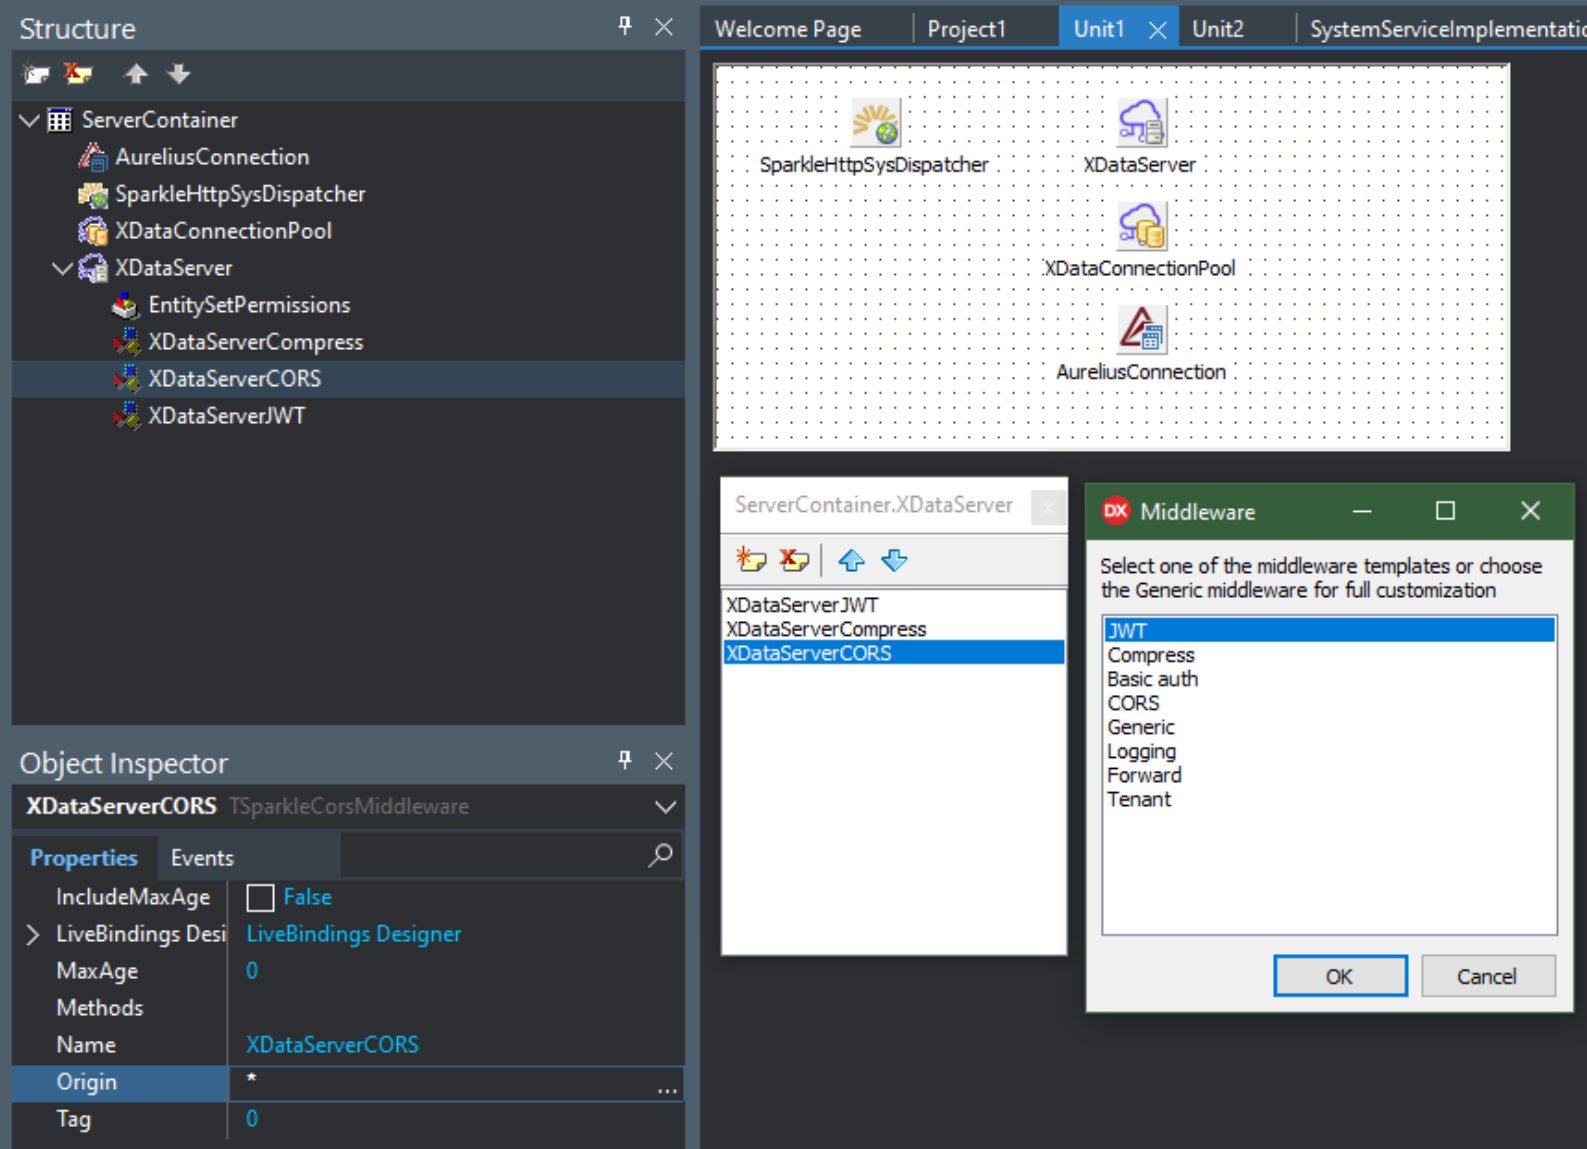Click the search icon in Object Inspector

660,855
